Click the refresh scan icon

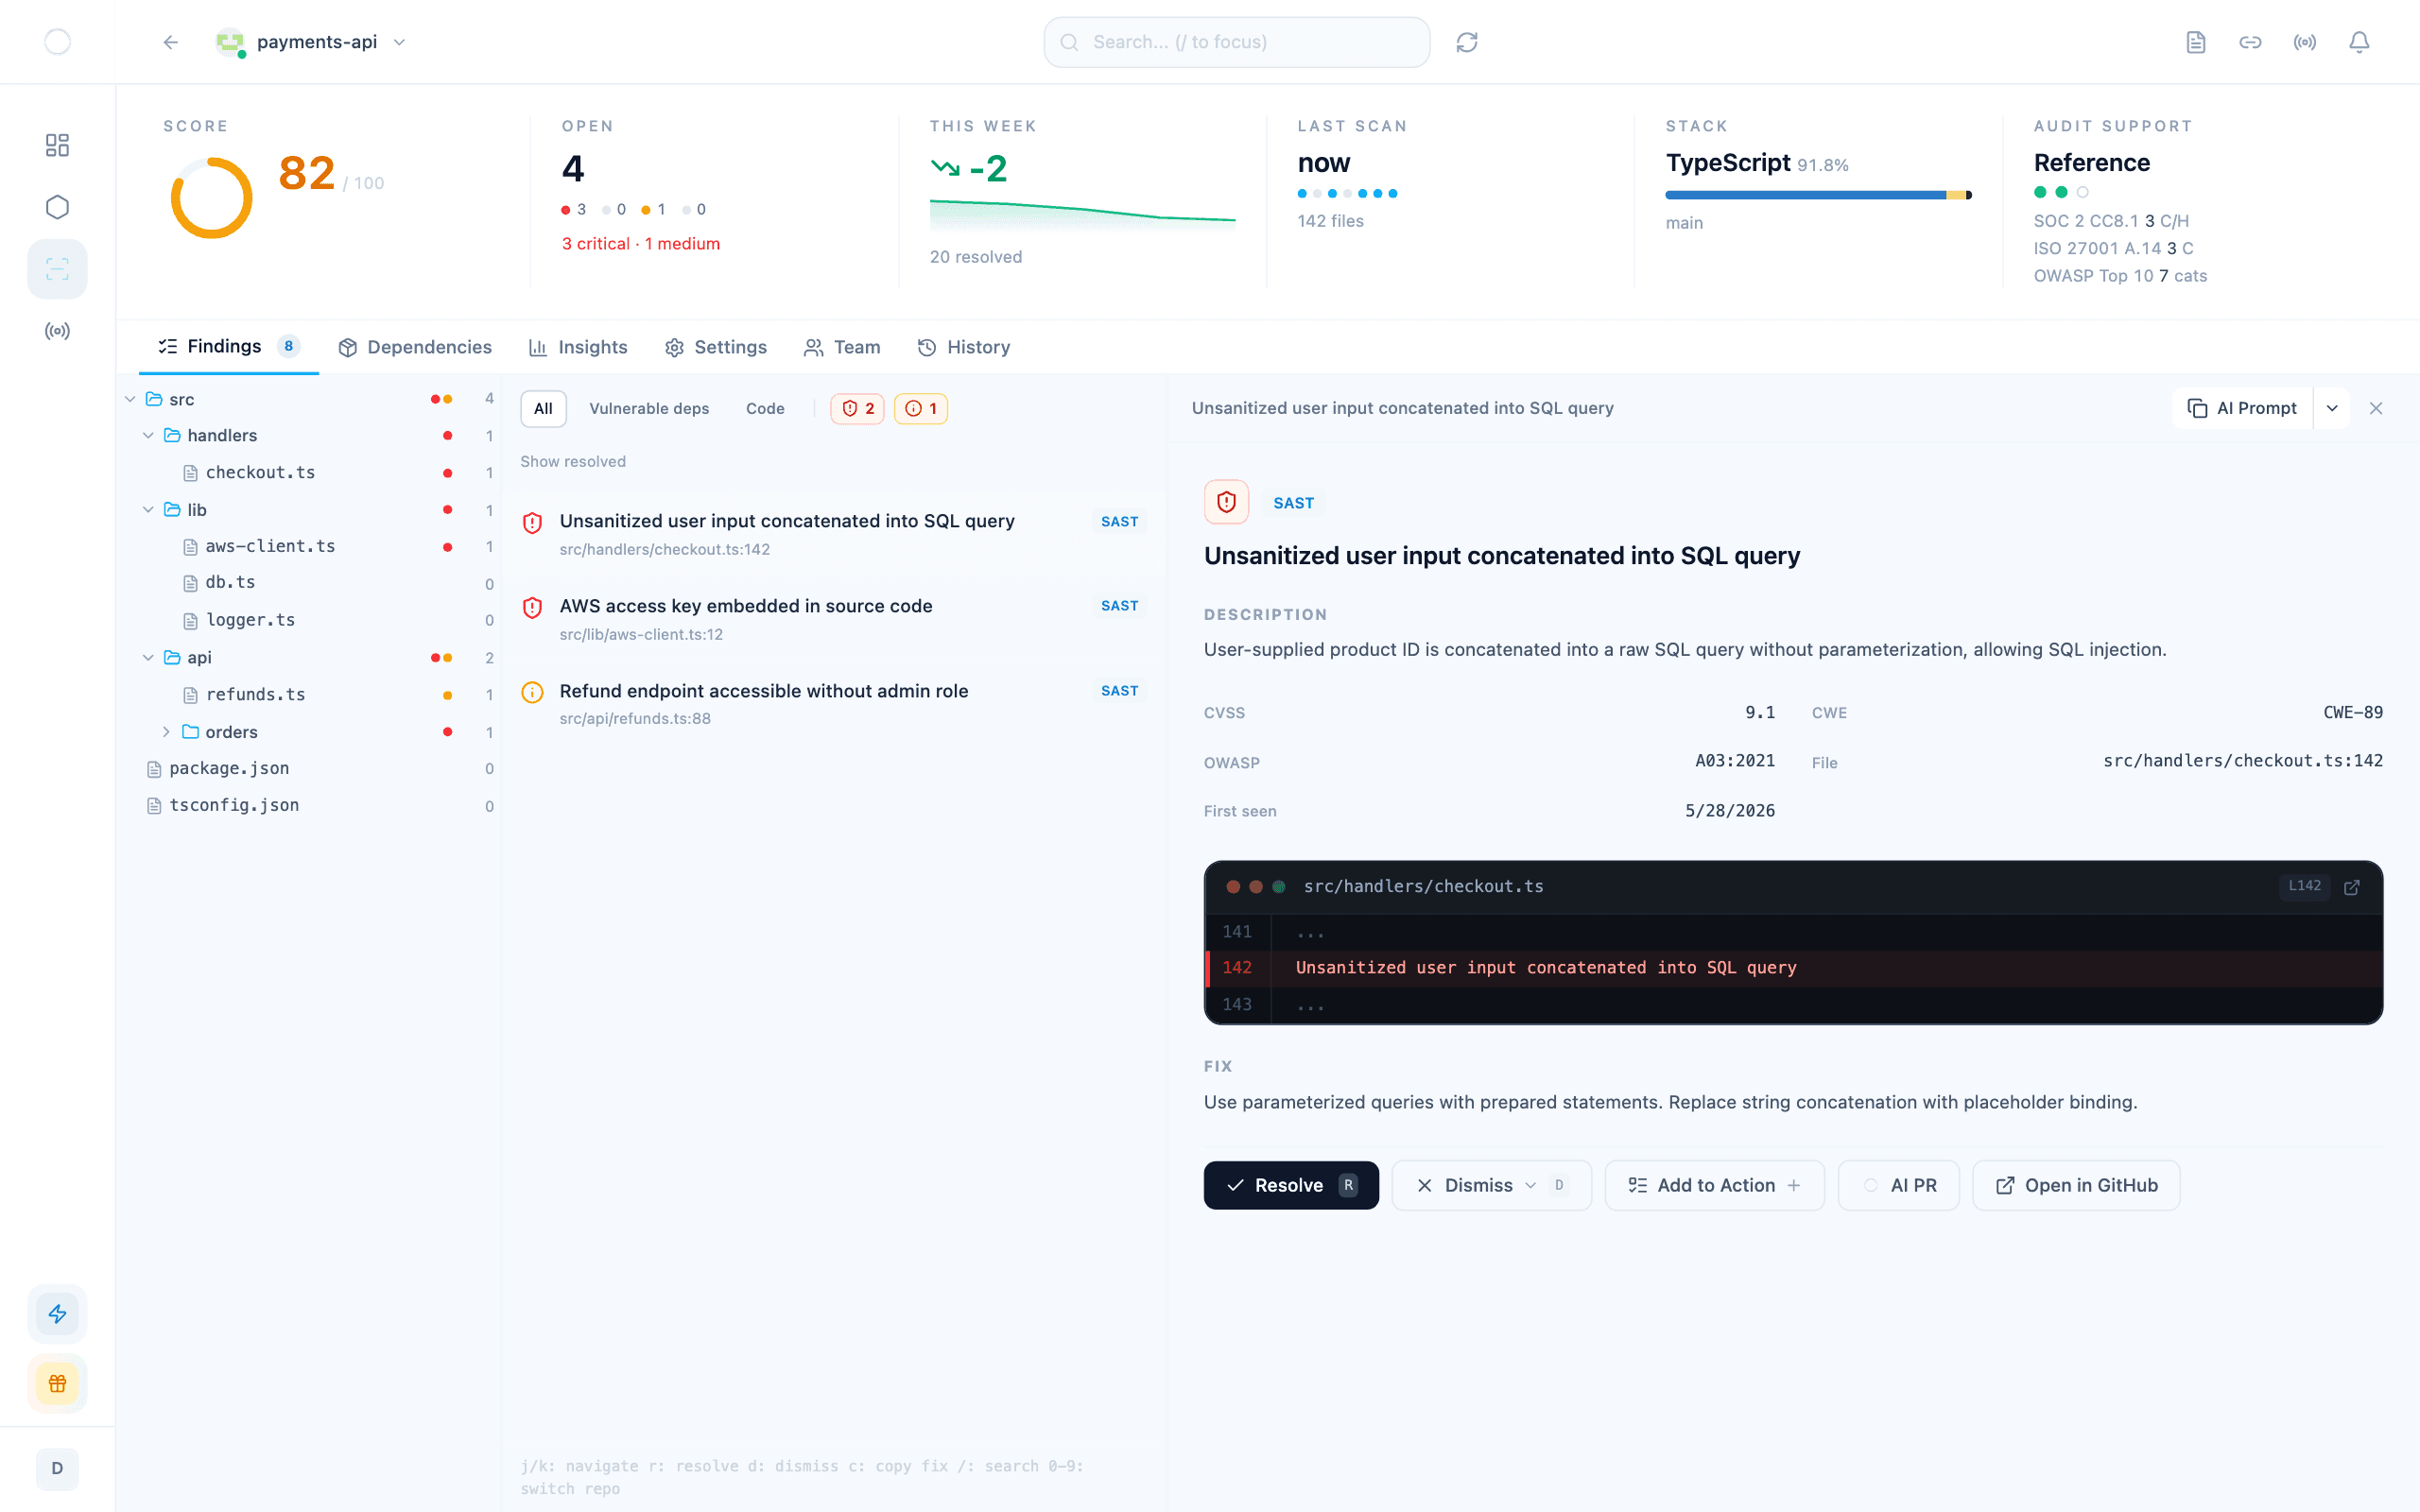(x=1466, y=42)
